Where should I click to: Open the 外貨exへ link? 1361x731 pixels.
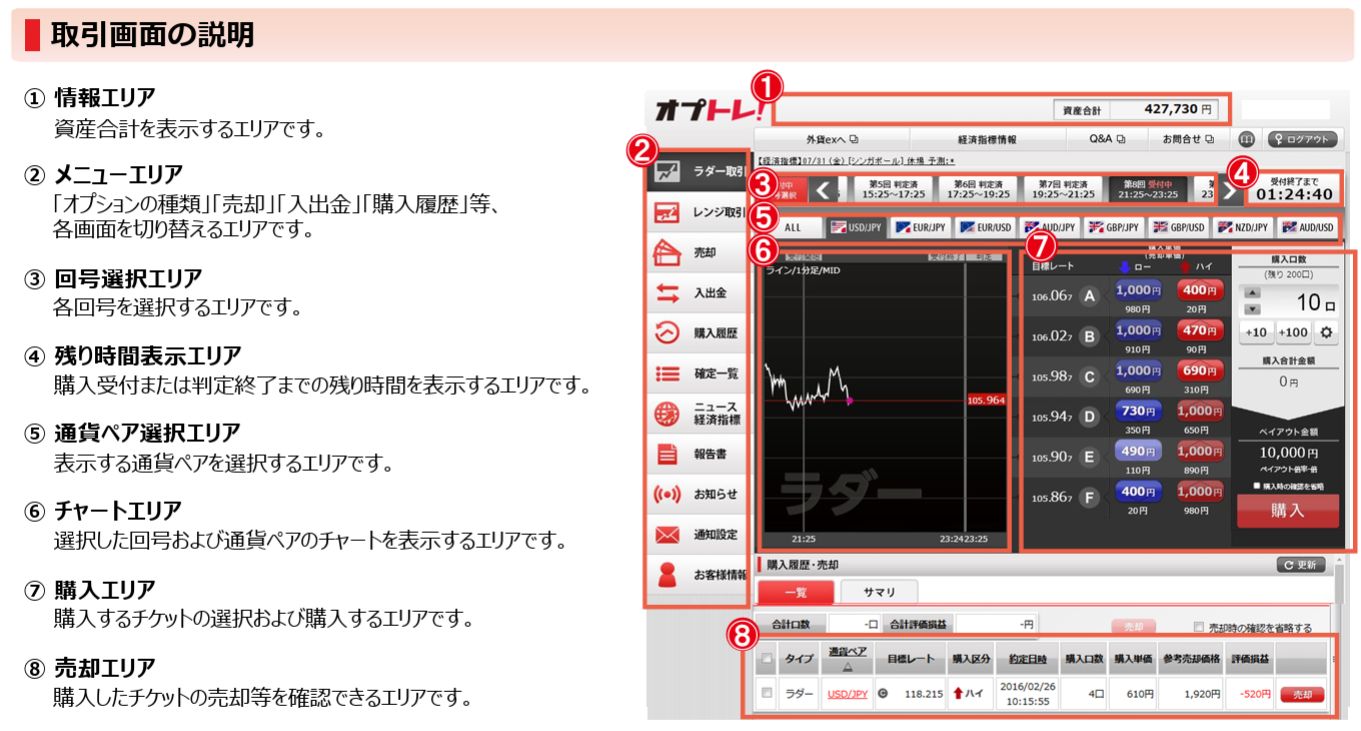click(x=832, y=139)
